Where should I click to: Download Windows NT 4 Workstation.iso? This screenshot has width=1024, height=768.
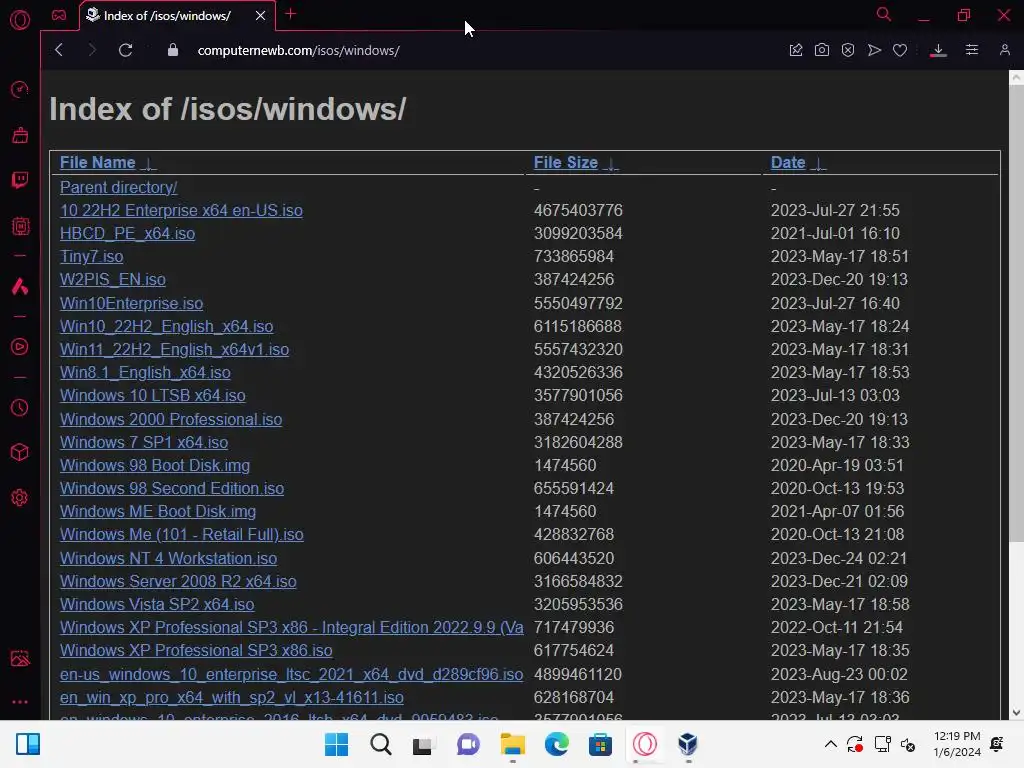[x=168, y=558]
